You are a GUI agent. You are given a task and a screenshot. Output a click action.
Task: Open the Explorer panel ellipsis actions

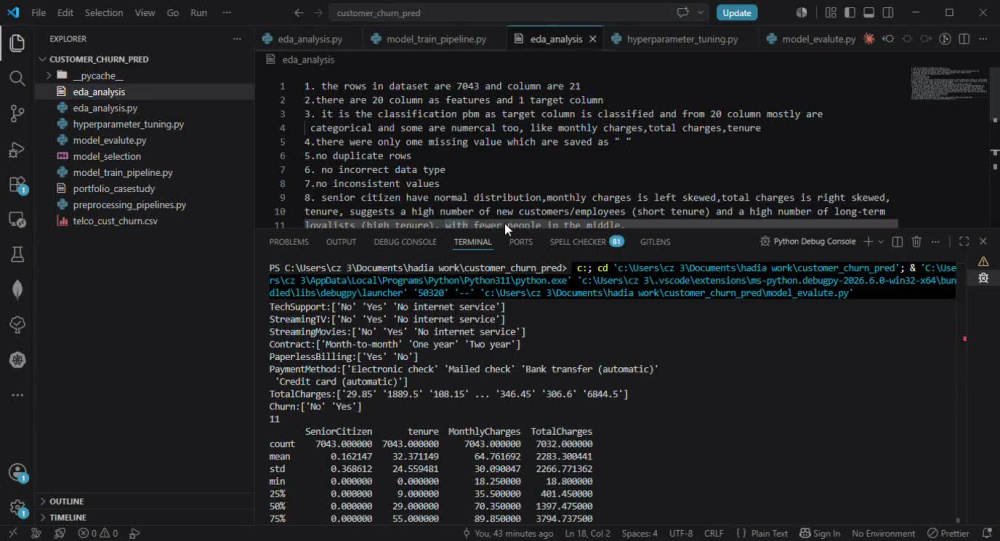tap(237, 39)
